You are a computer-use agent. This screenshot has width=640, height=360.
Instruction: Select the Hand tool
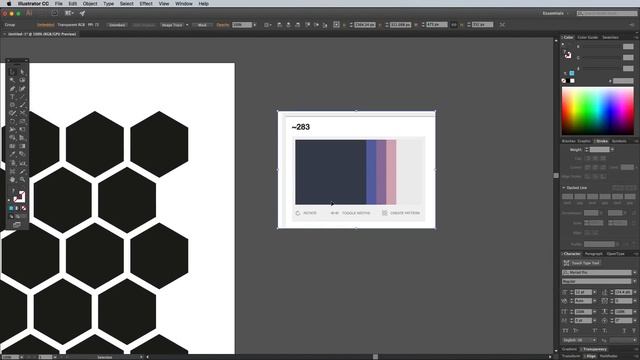point(12,179)
